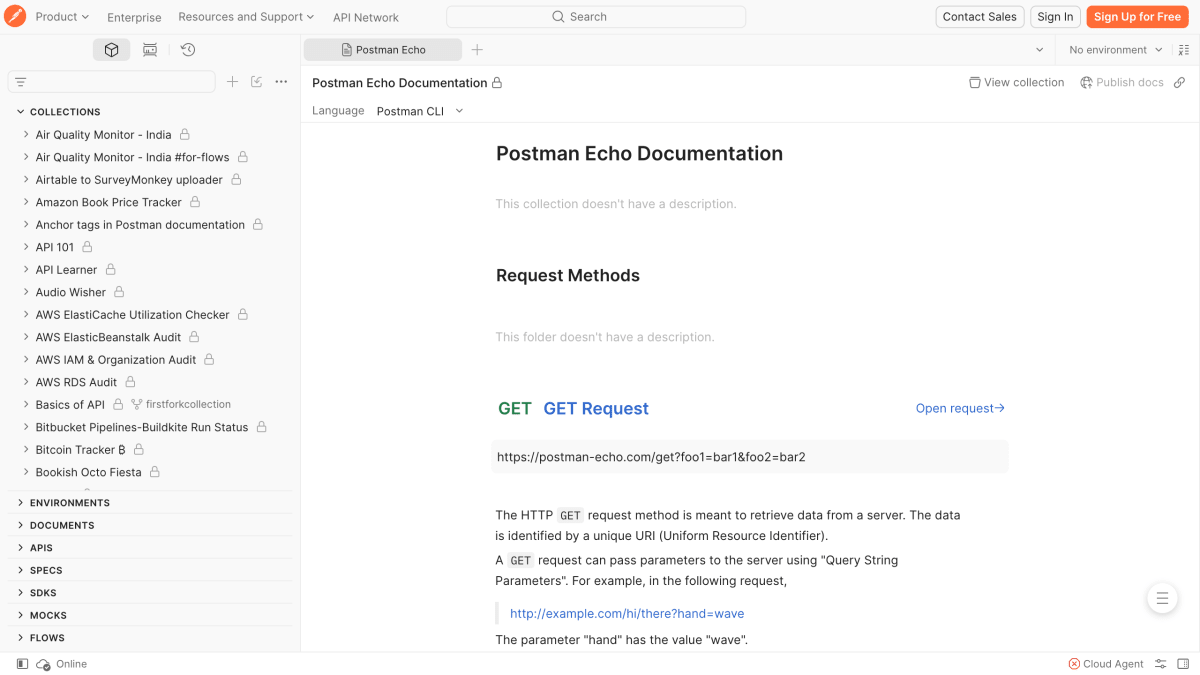Expand the SPECS section
The height and width of the screenshot is (675, 1200).
point(20,570)
